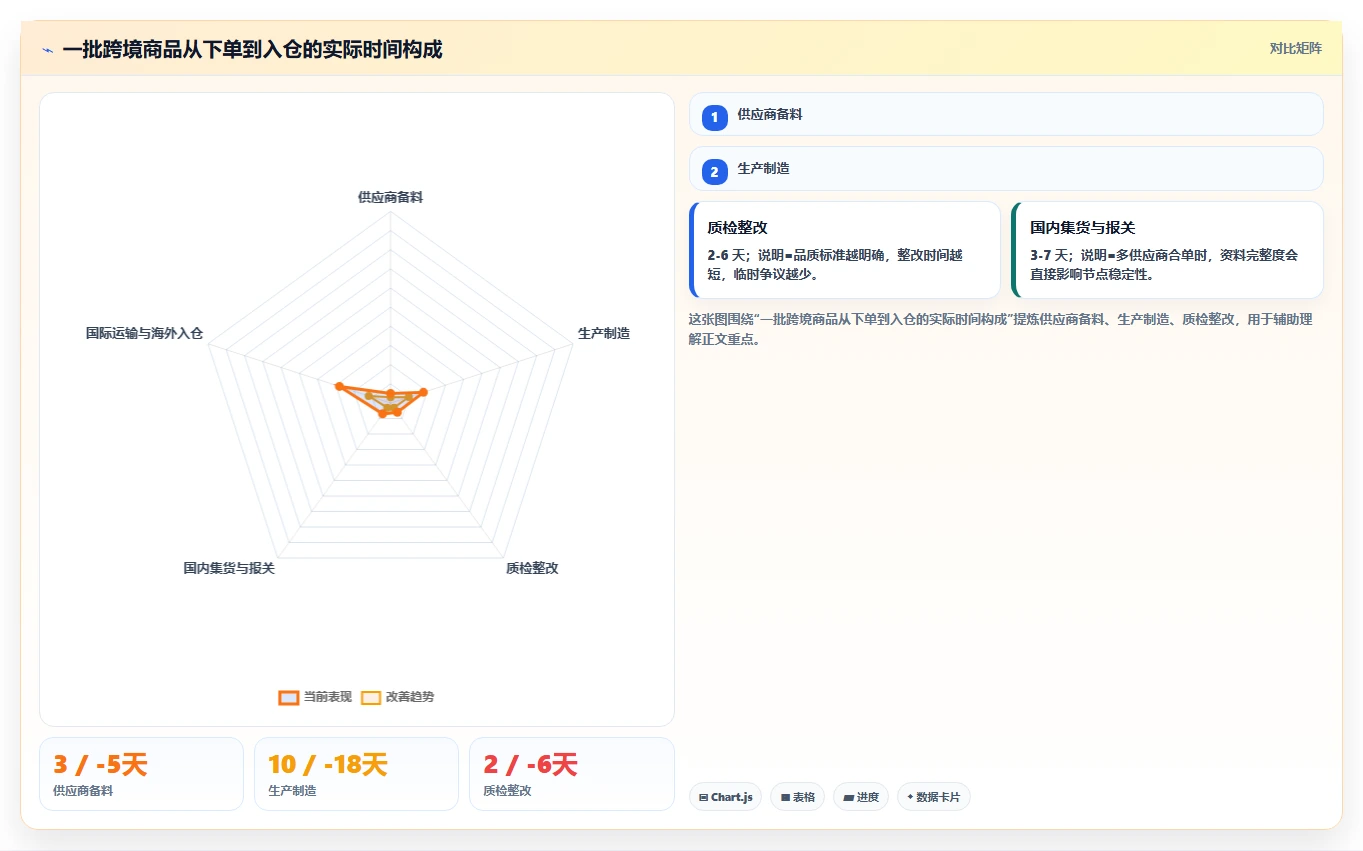Screen dimensions: 1363x851
Task: Click the 当前表现 orange legend swatch
Action: [288, 697]
